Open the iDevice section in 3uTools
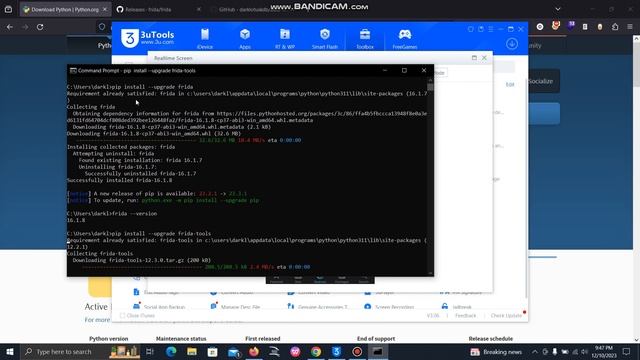 [204, 39]
